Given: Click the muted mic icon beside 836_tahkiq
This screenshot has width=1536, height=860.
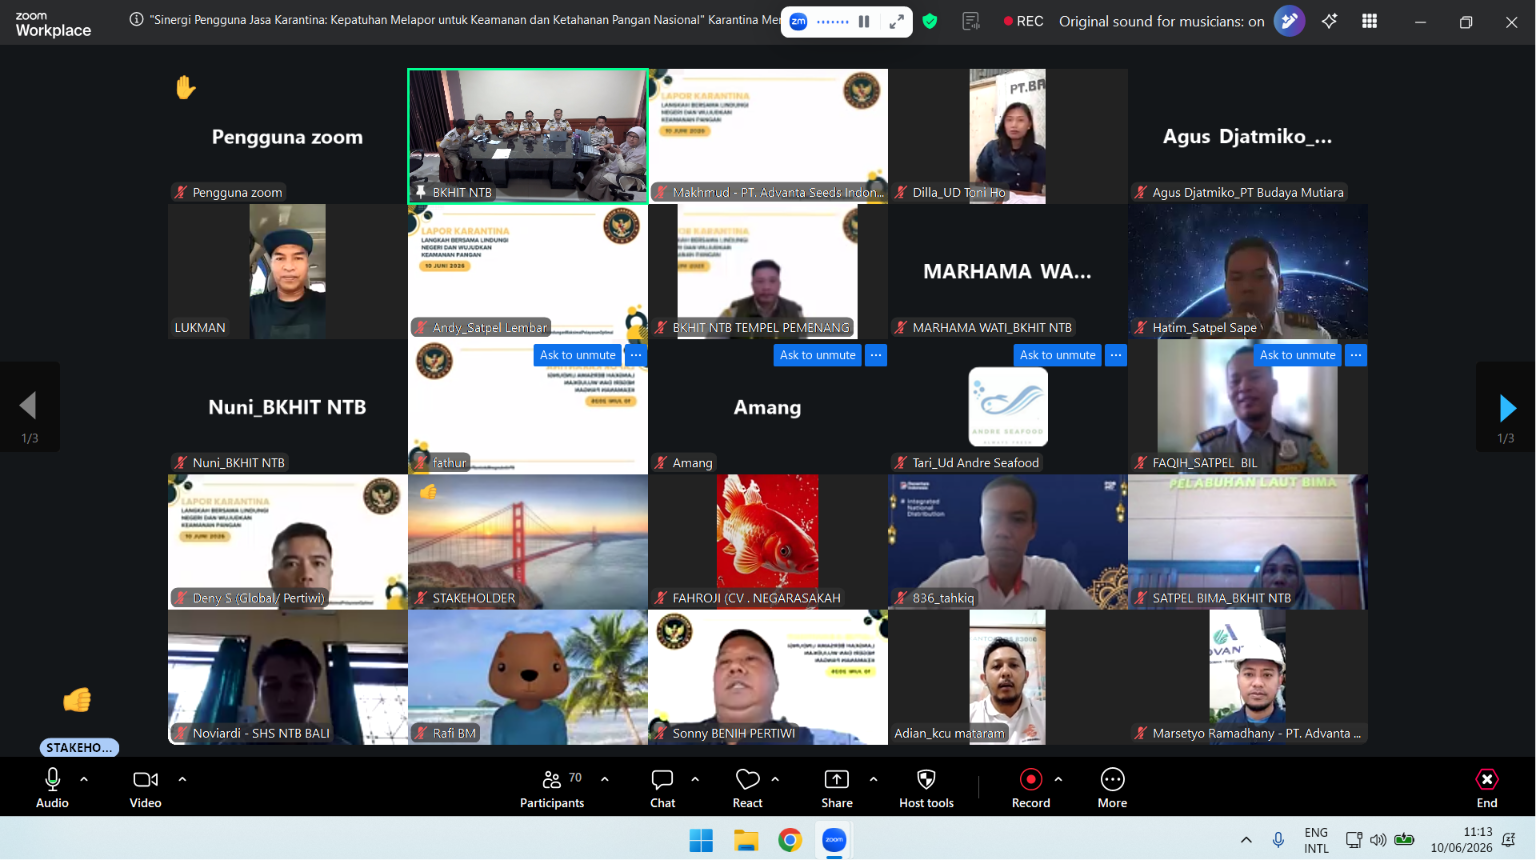Looking at the screenshot, I should 901,598.
